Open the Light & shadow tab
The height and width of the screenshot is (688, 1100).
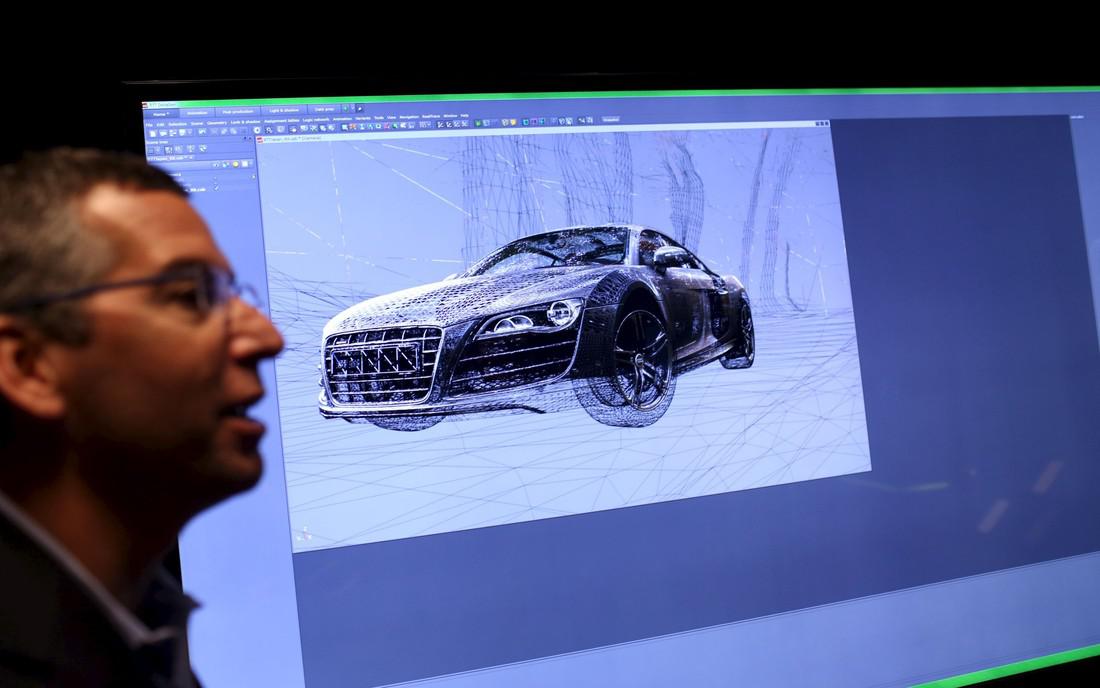pyautogui.click(x=284, y=111)
